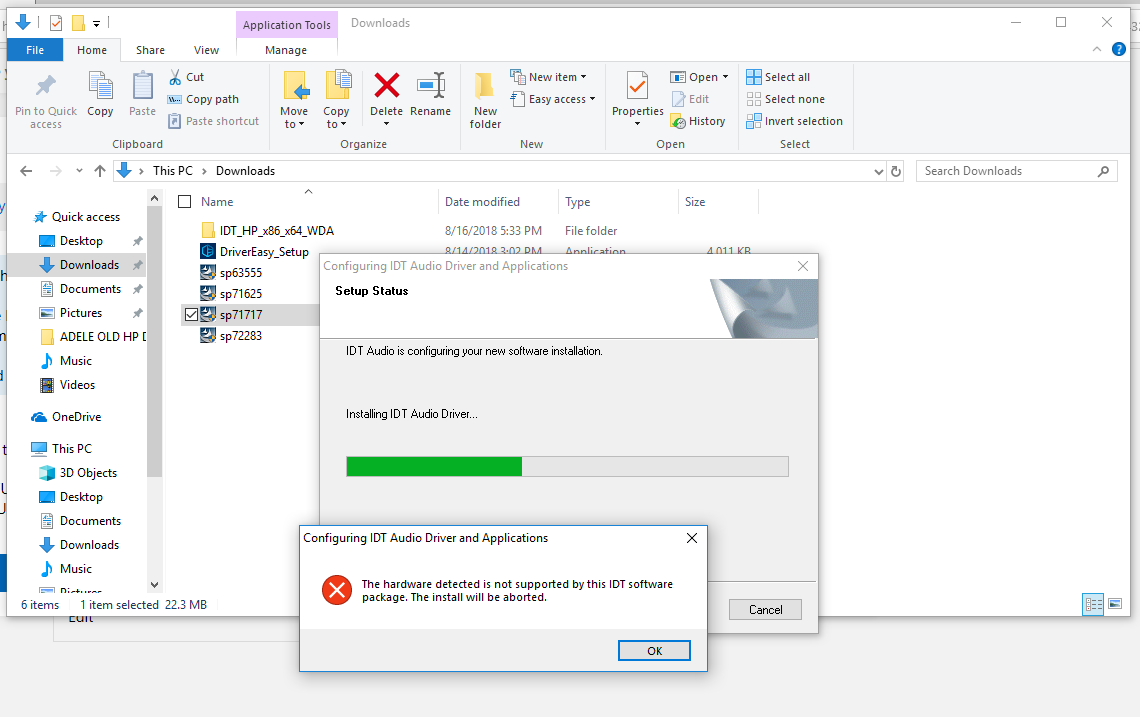The width and height of the screenshot is (1140, 717).
Task: Toggle the select-all checkbox by Name
Action: (x=185, y=201)
